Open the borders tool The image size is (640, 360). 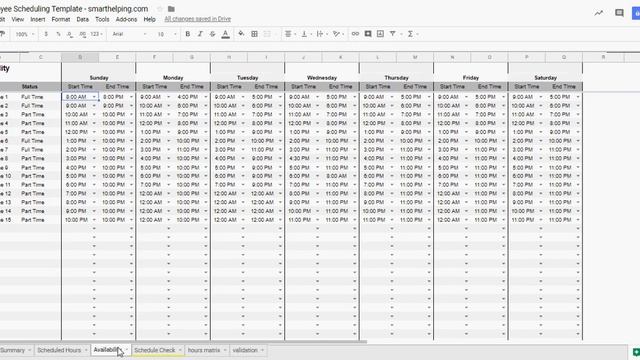[x=254, y=34]
